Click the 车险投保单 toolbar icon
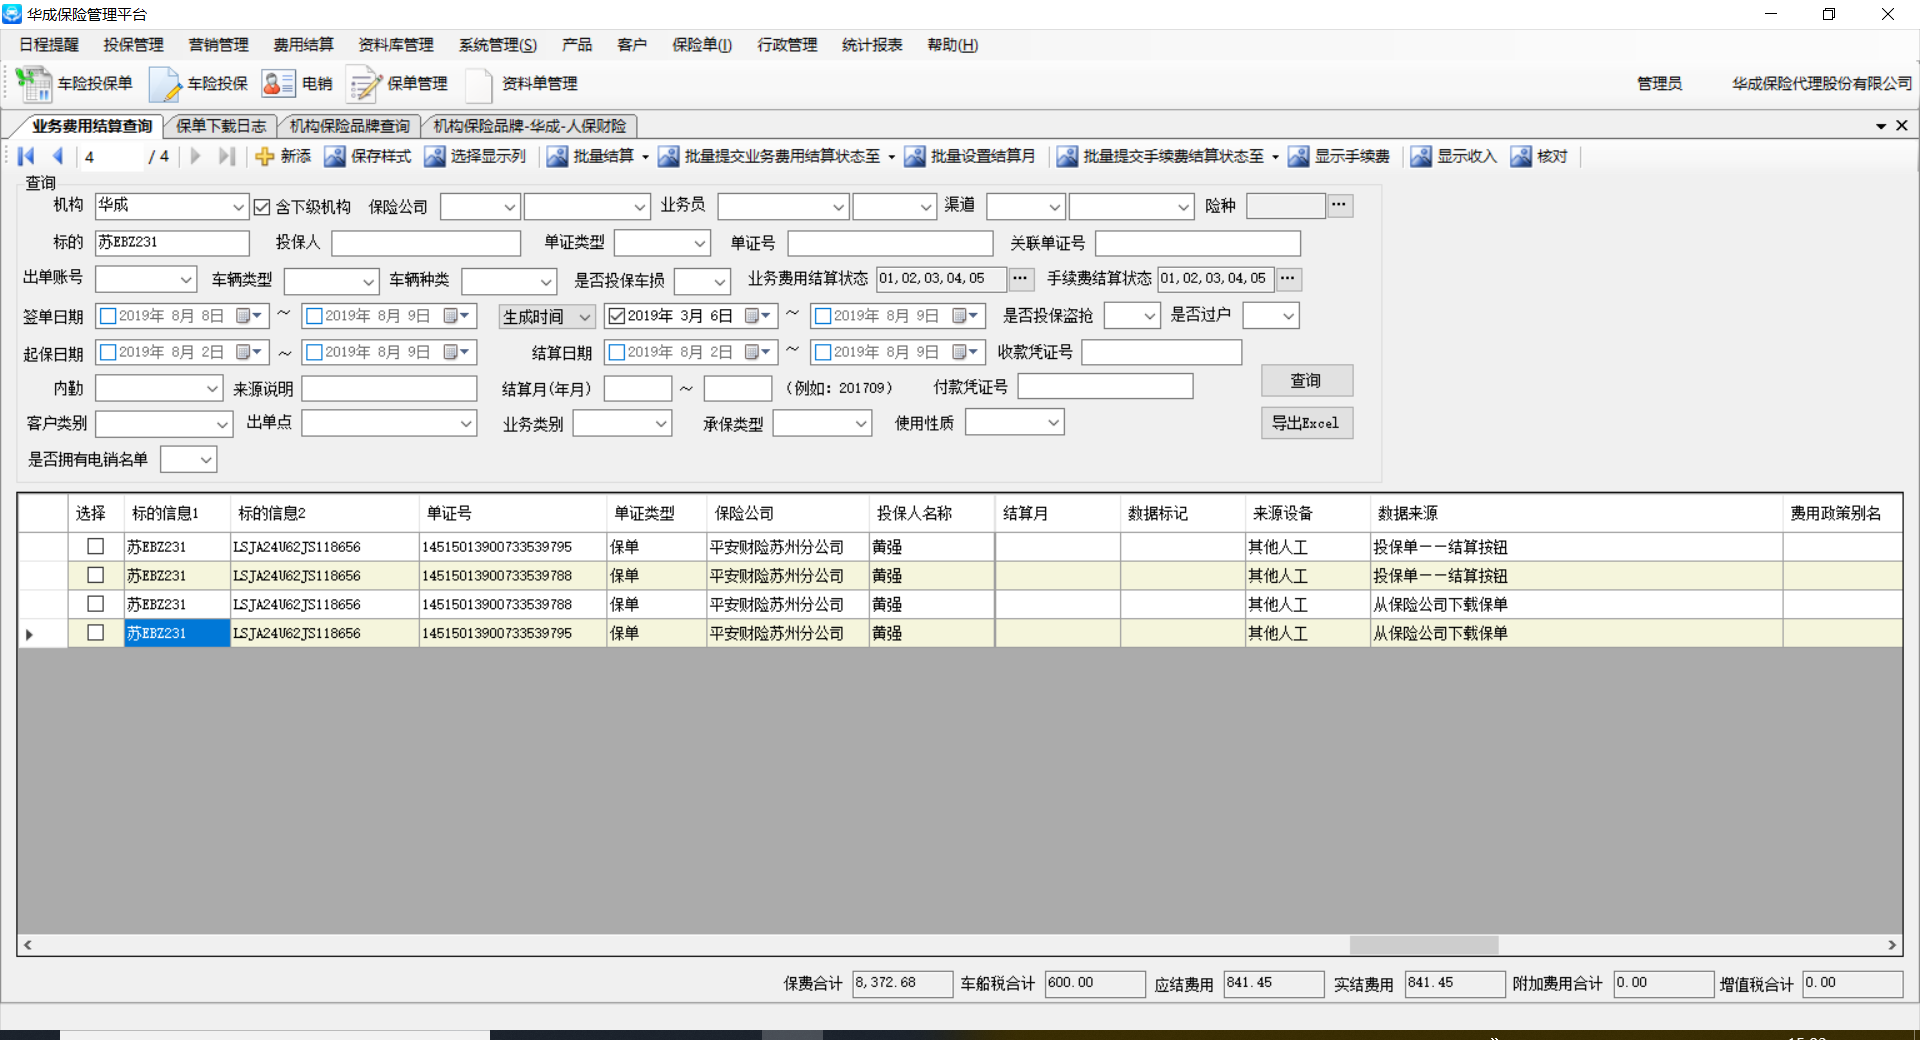 coord(35,84)
